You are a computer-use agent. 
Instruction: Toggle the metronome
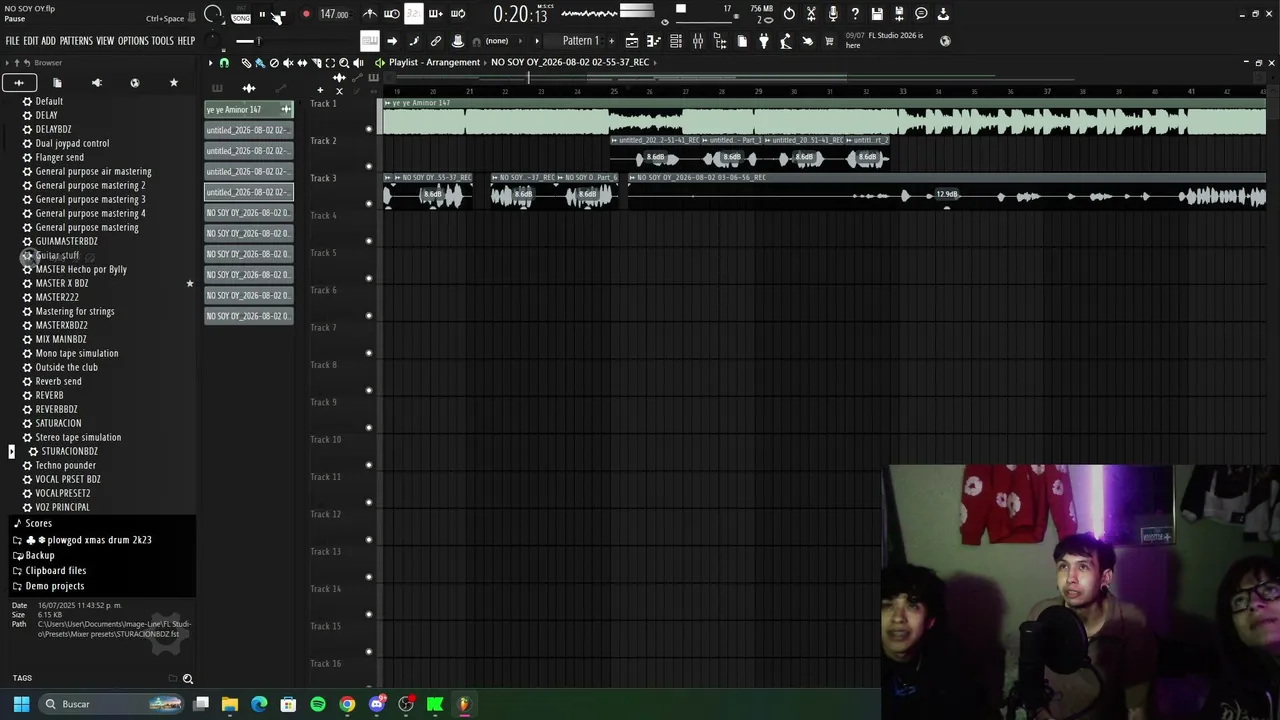[370, 14]
